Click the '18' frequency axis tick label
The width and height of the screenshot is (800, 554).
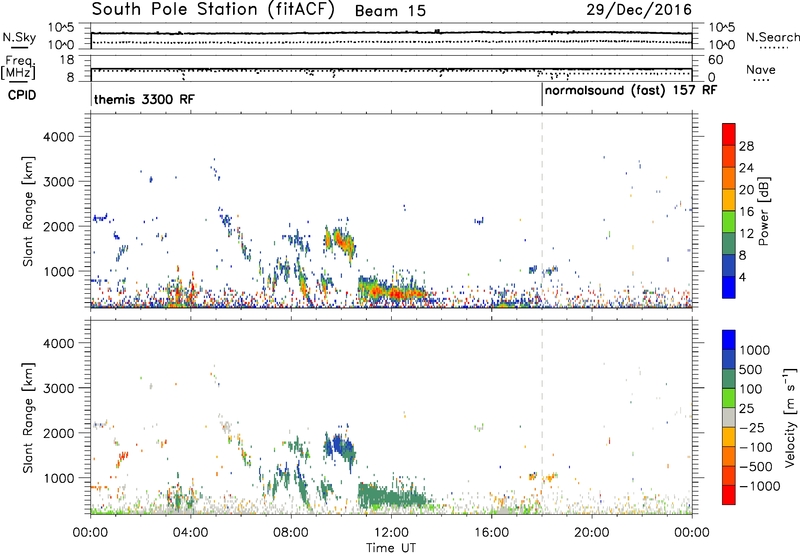point(67,60)
